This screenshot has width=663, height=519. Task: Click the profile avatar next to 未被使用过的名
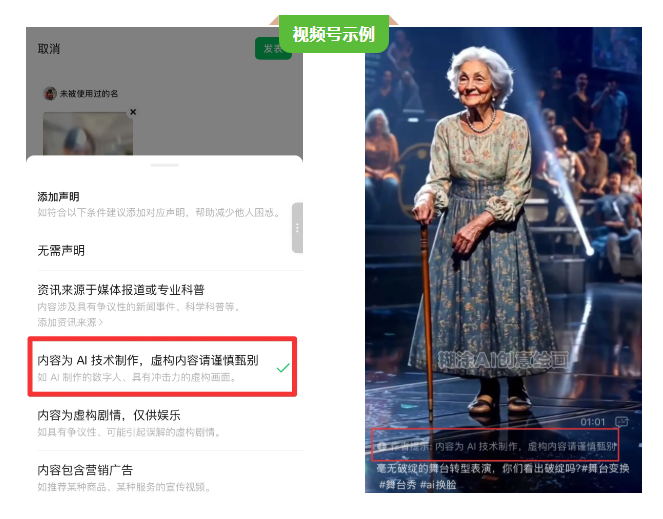tap(50, 93)
